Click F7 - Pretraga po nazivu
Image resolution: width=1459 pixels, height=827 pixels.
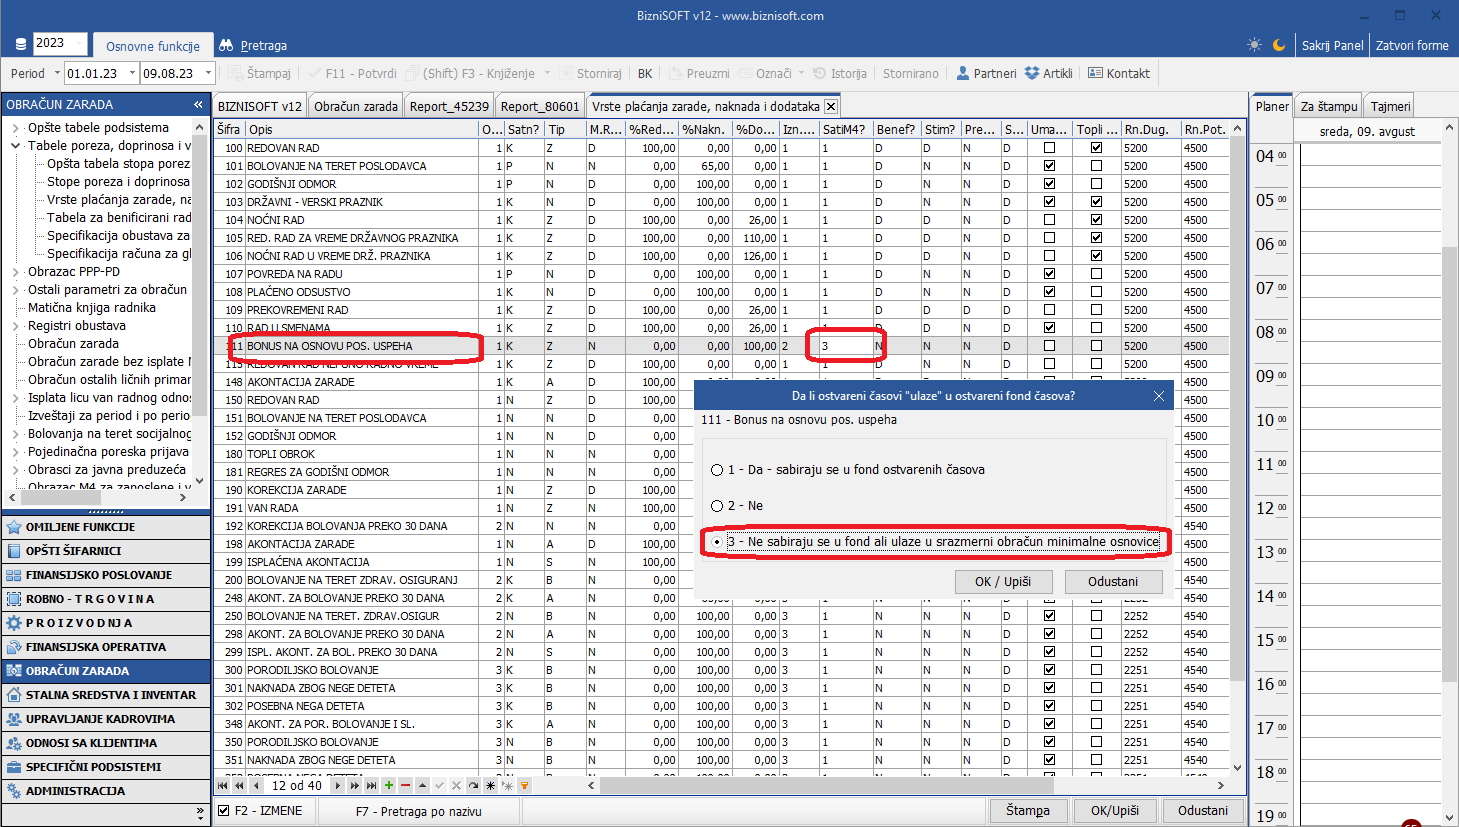coord(419,811)
